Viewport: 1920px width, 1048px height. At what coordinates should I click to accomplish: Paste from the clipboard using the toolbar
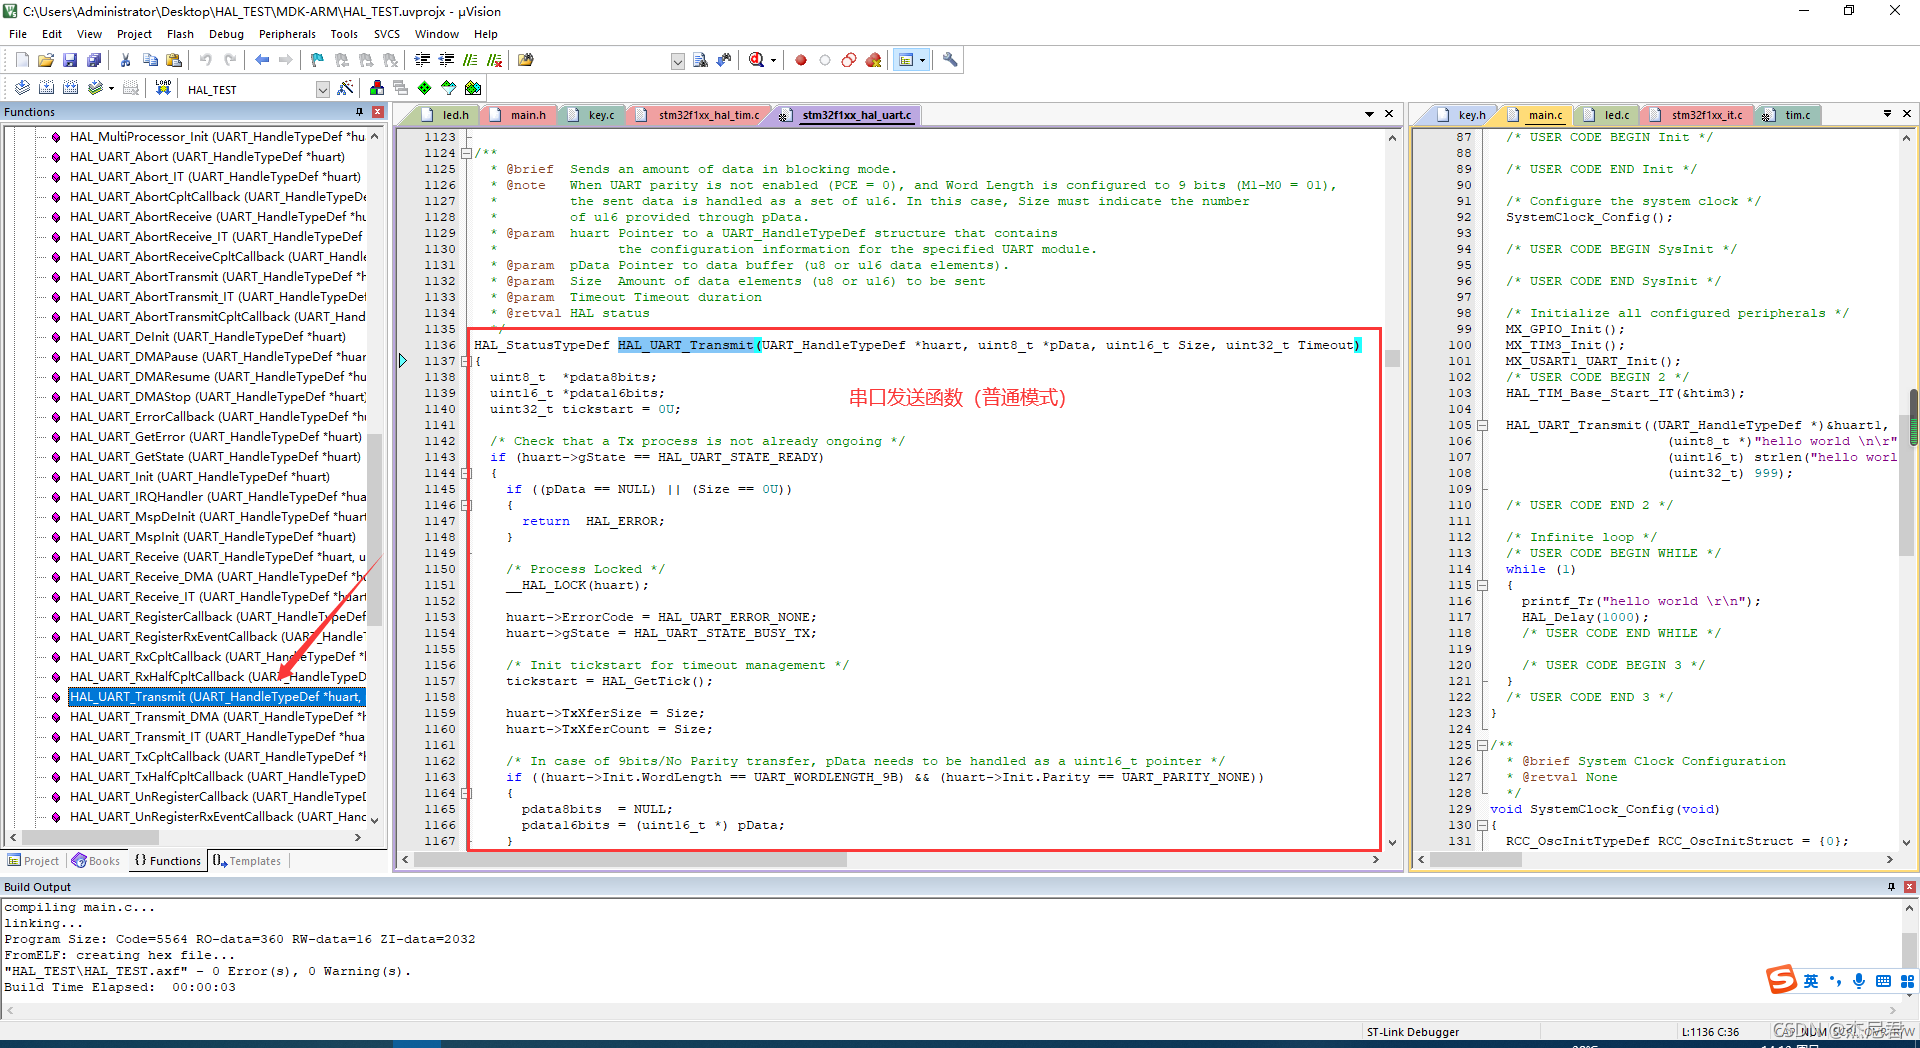click(x=173, y=60)
